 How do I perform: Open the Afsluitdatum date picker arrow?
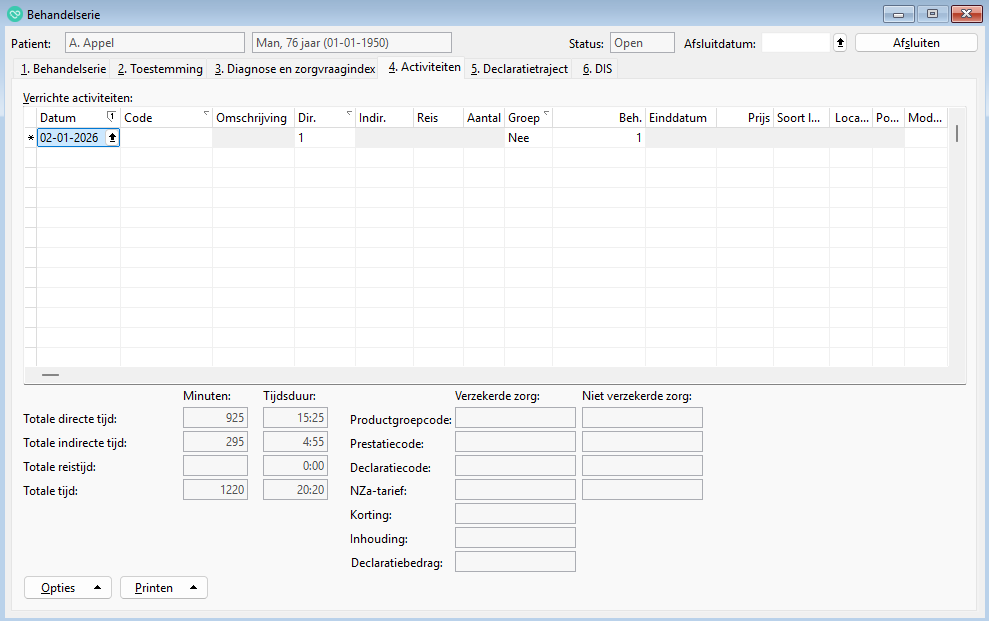click(840, 43)
